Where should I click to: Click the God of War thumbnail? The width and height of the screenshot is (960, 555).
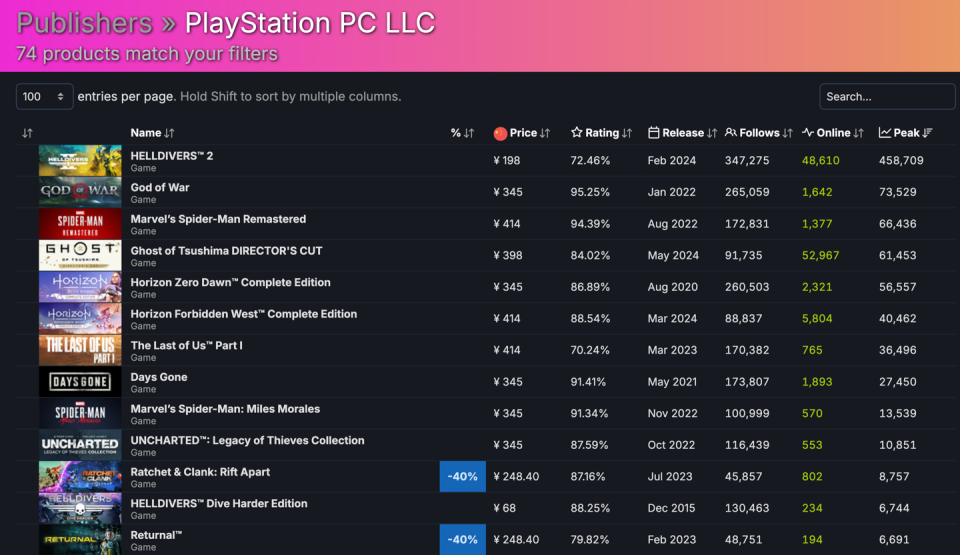pos(80,192)
